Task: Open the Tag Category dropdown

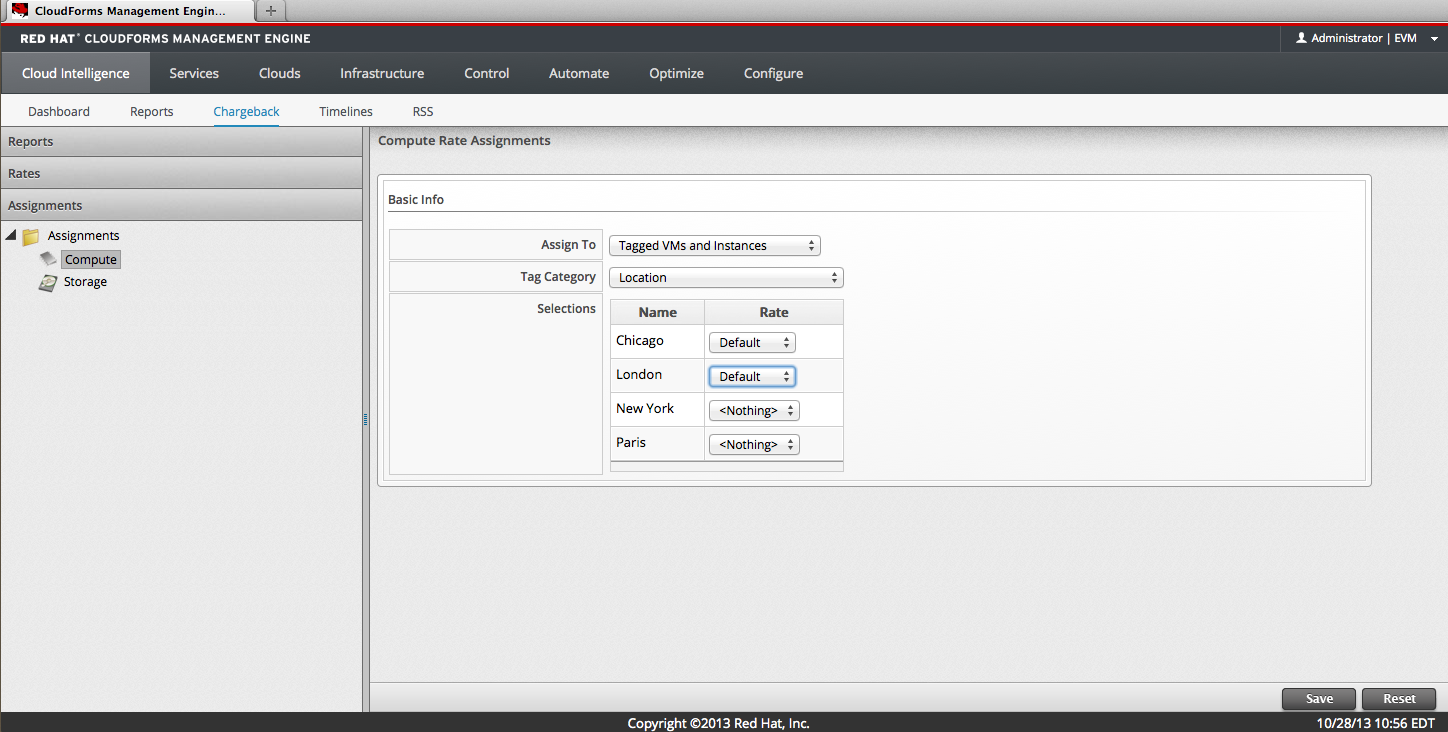Action: tap(725, 278)
